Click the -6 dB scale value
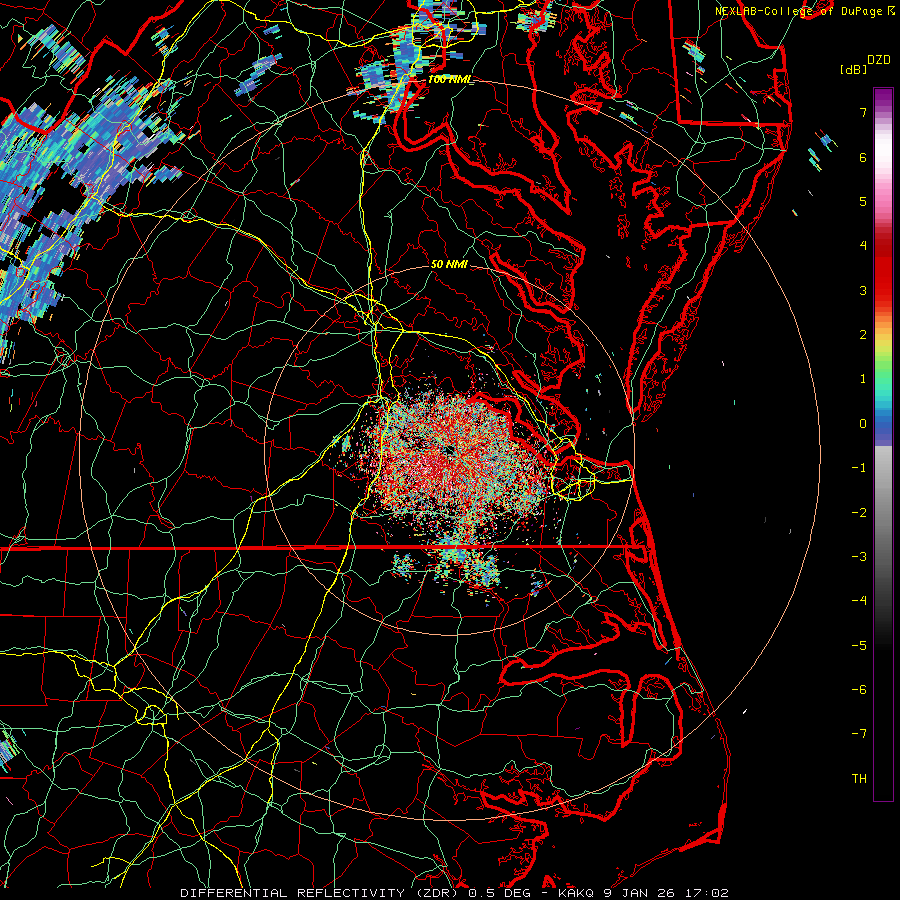This screenshot has height=900, width=900. [x=859, y=690]
